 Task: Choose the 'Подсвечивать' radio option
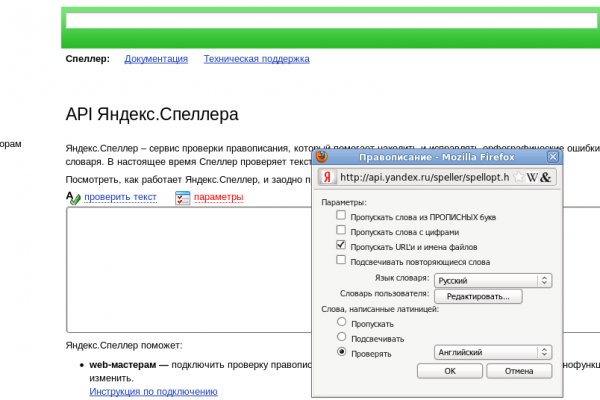coord(343,338)
